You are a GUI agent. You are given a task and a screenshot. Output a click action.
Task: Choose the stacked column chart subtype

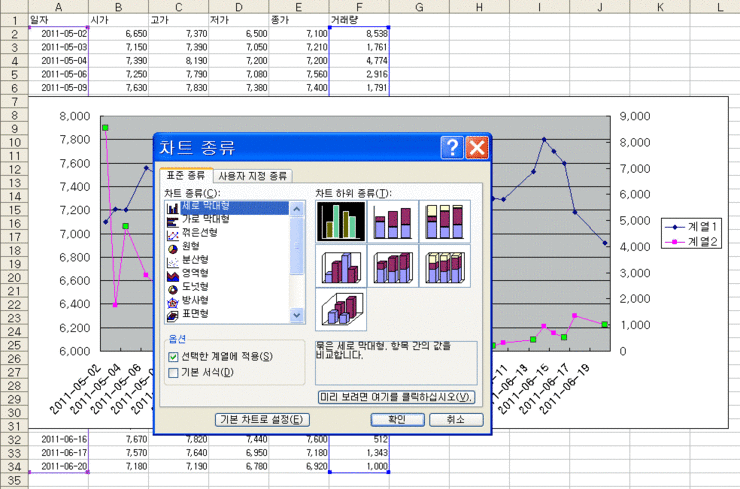(x=393, y=221)
